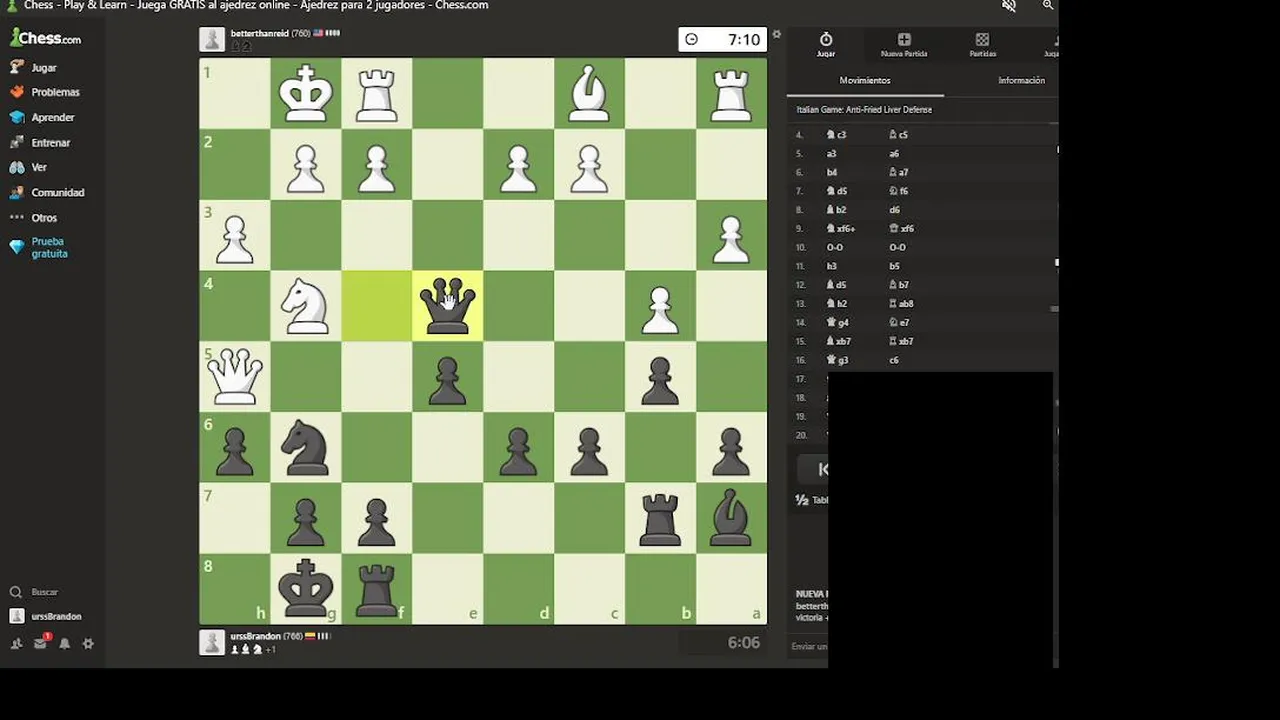Image resolution: width=1280 pixels, height=720 pixels.
Task: Select the black rook on b7
Action: coord(660,519)
